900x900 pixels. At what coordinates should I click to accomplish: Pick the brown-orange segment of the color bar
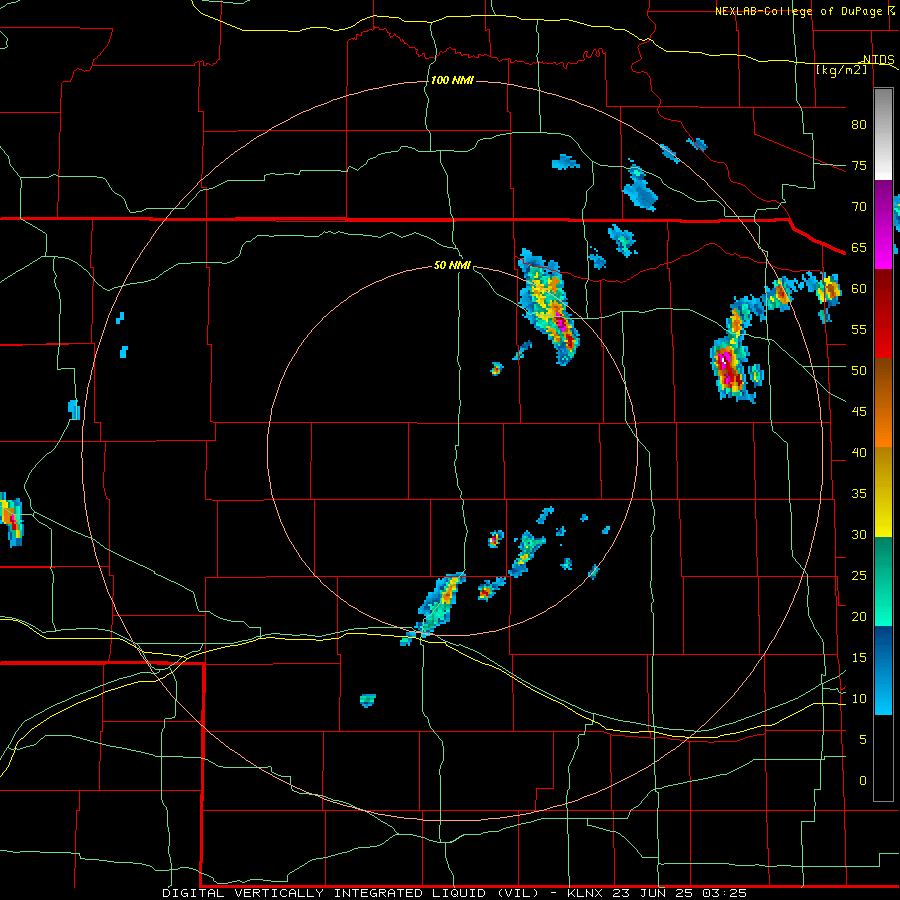tap(883, 402)
